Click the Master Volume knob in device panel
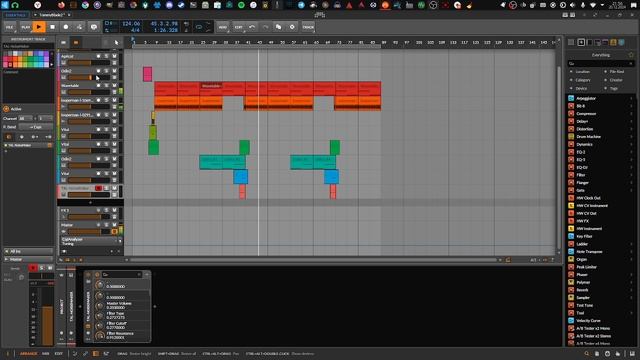This screenshot has height=360, width=640. point(100,306)
